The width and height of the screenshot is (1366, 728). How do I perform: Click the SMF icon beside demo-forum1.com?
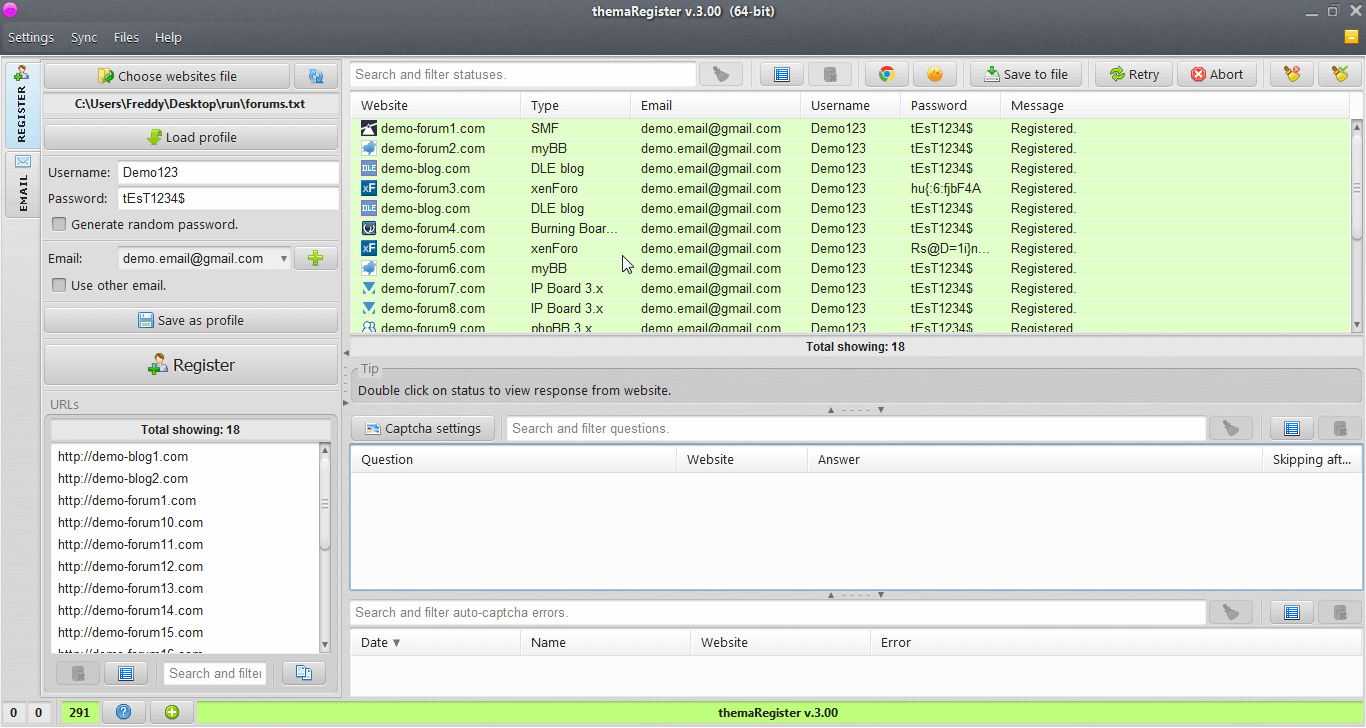pyautogui.click(x=369, y=128)
